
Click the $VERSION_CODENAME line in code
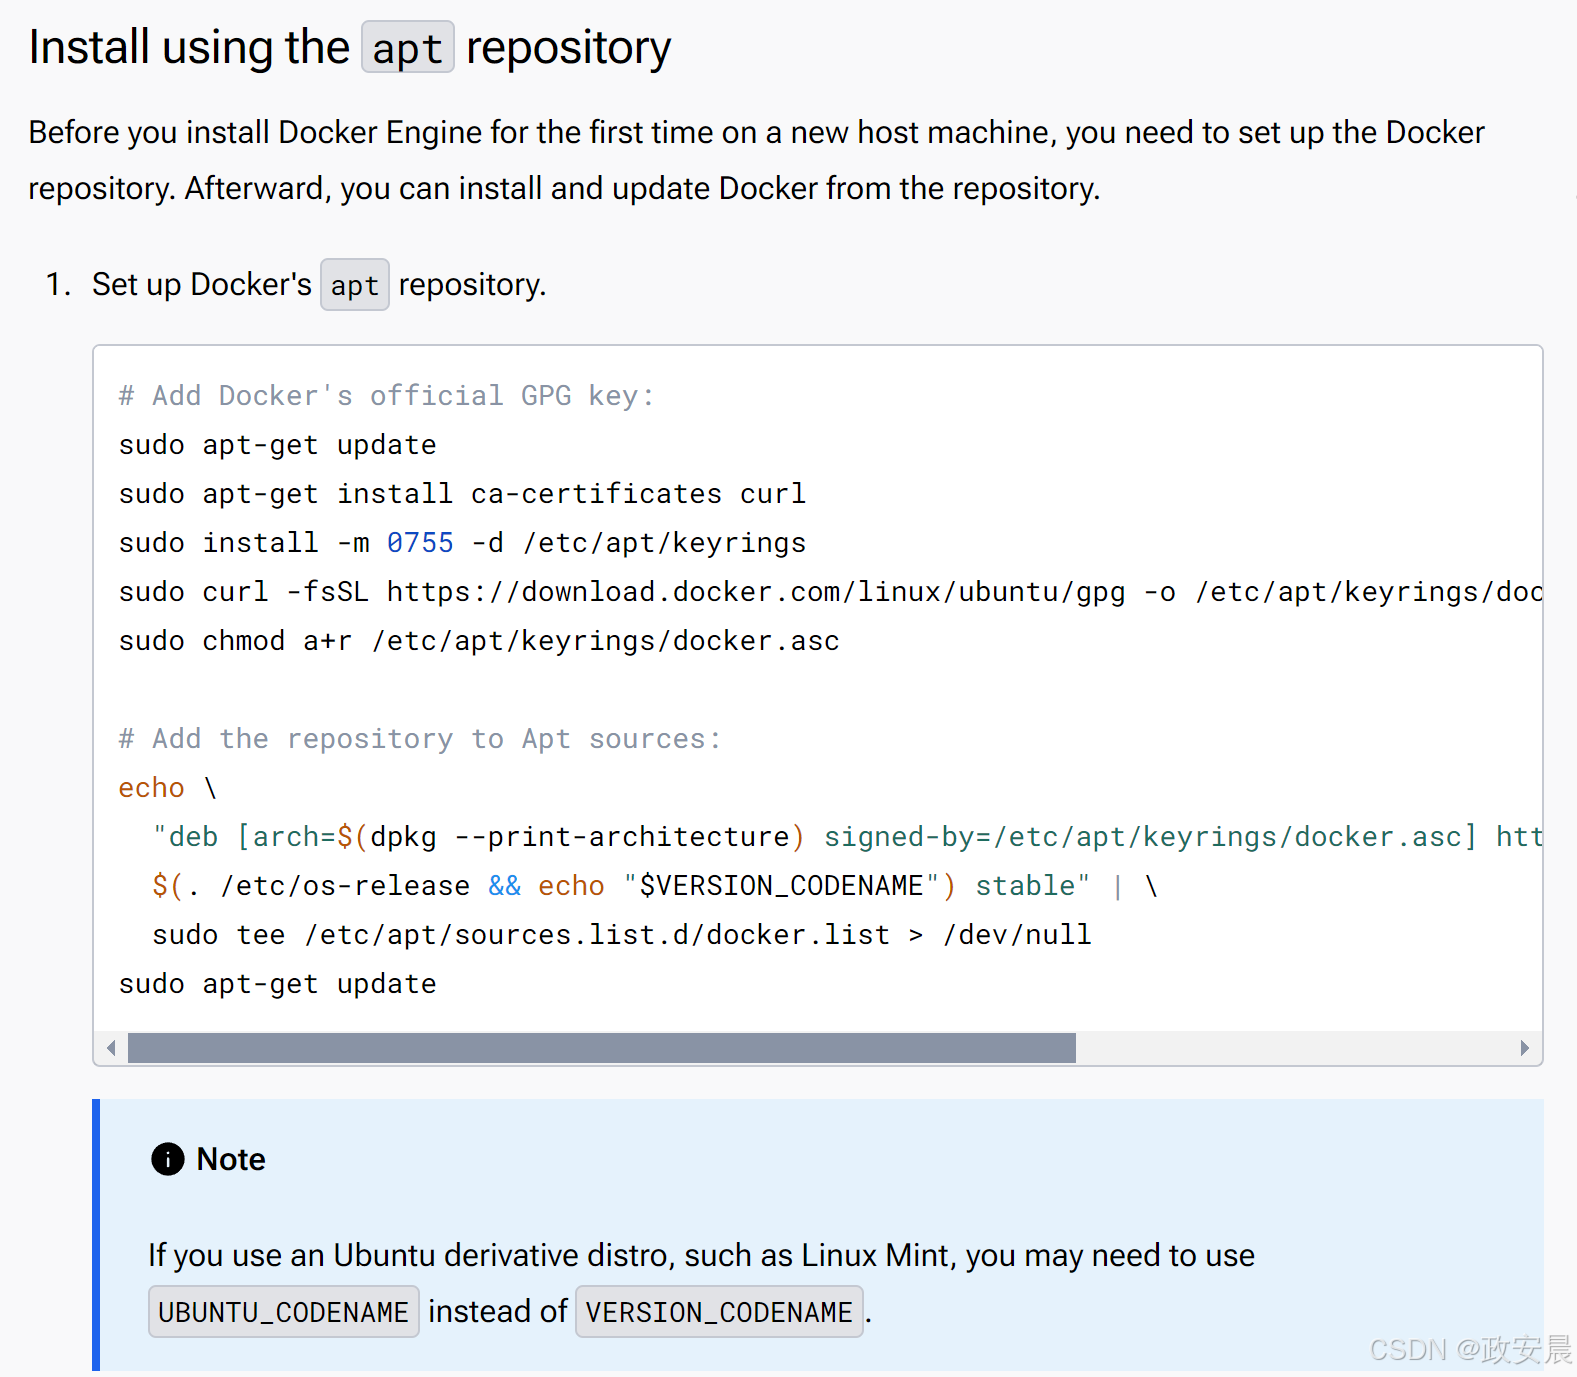click(655, 886)
